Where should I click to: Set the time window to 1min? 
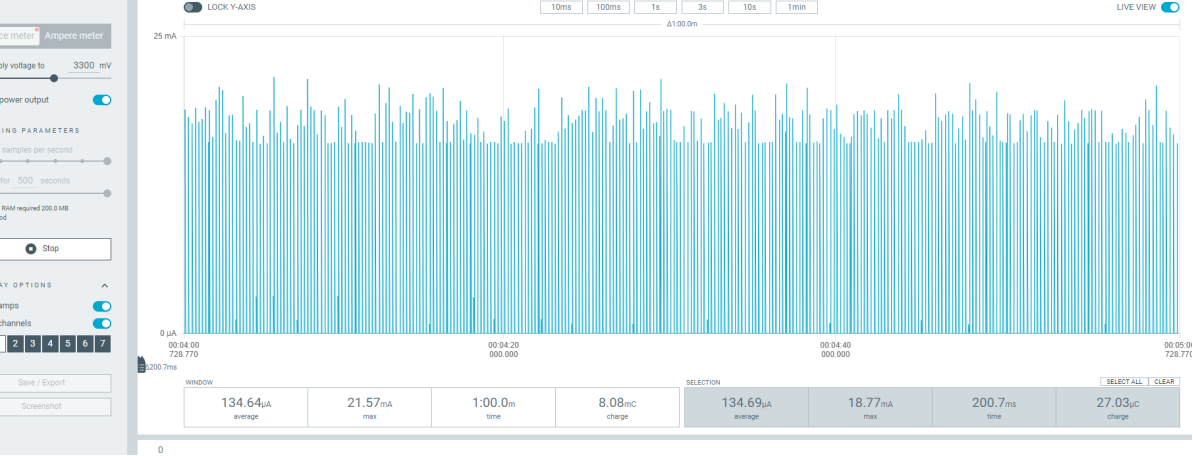pos(797,8)
